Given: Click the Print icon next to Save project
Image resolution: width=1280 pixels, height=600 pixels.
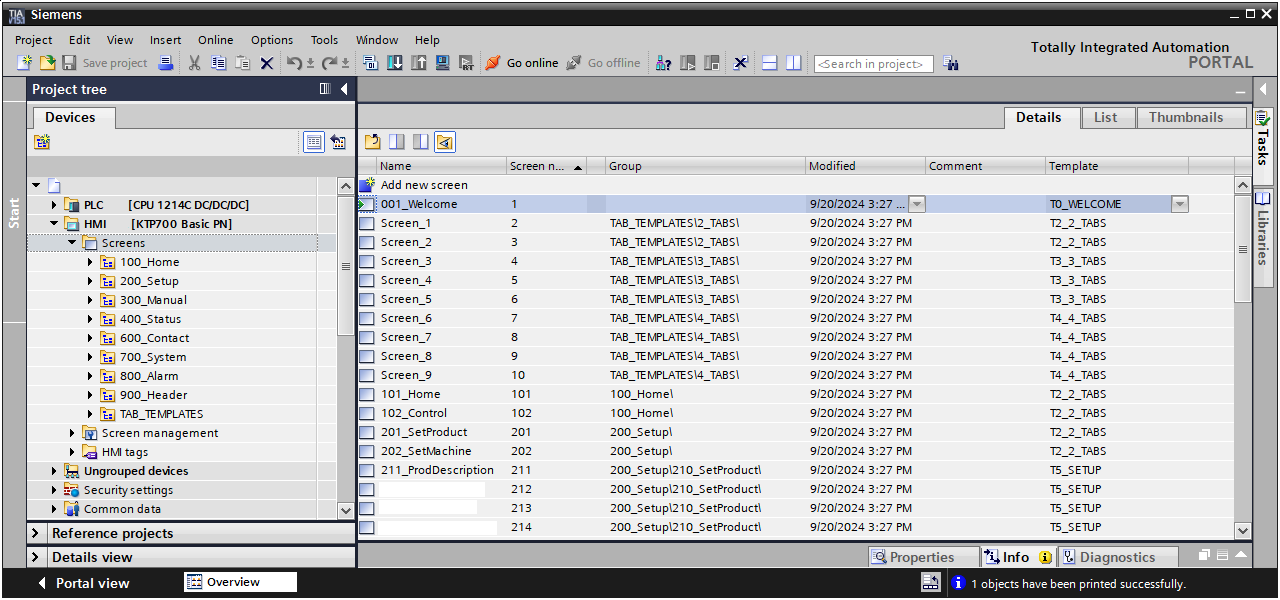Looking at the screenshot, I should (x=166, y=63).
